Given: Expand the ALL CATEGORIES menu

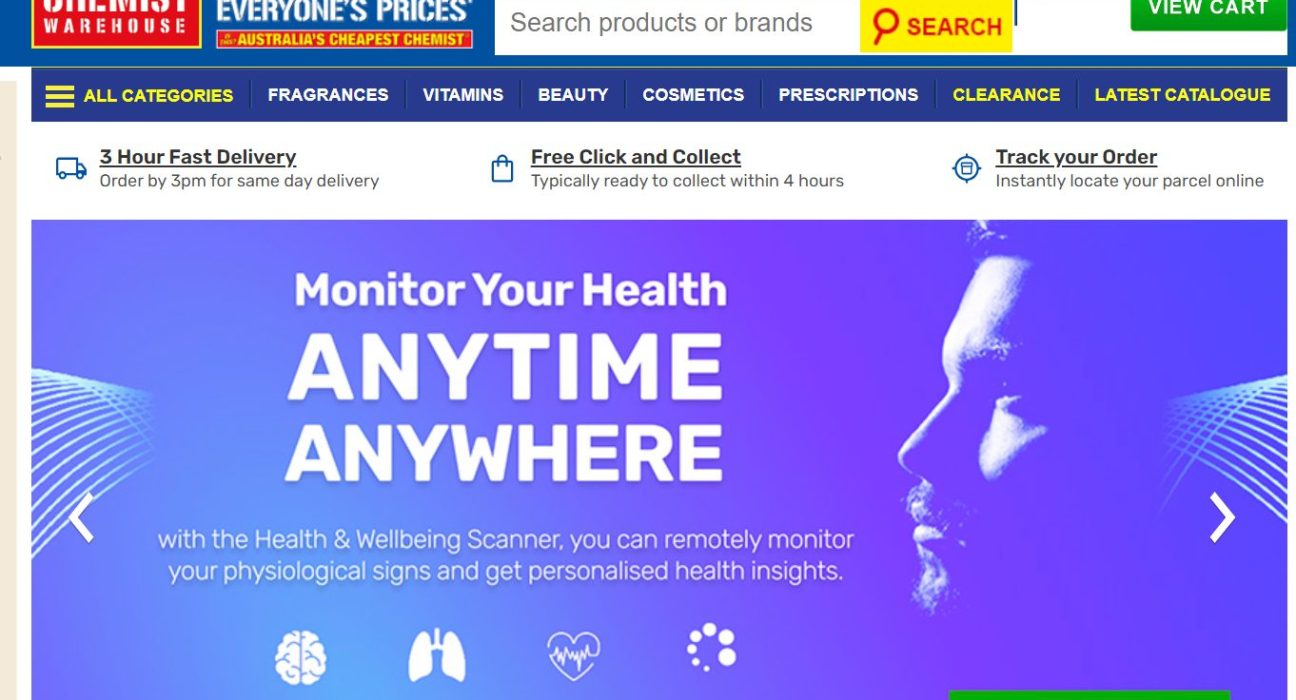Looking at the screenshot, I should (140, 96).
